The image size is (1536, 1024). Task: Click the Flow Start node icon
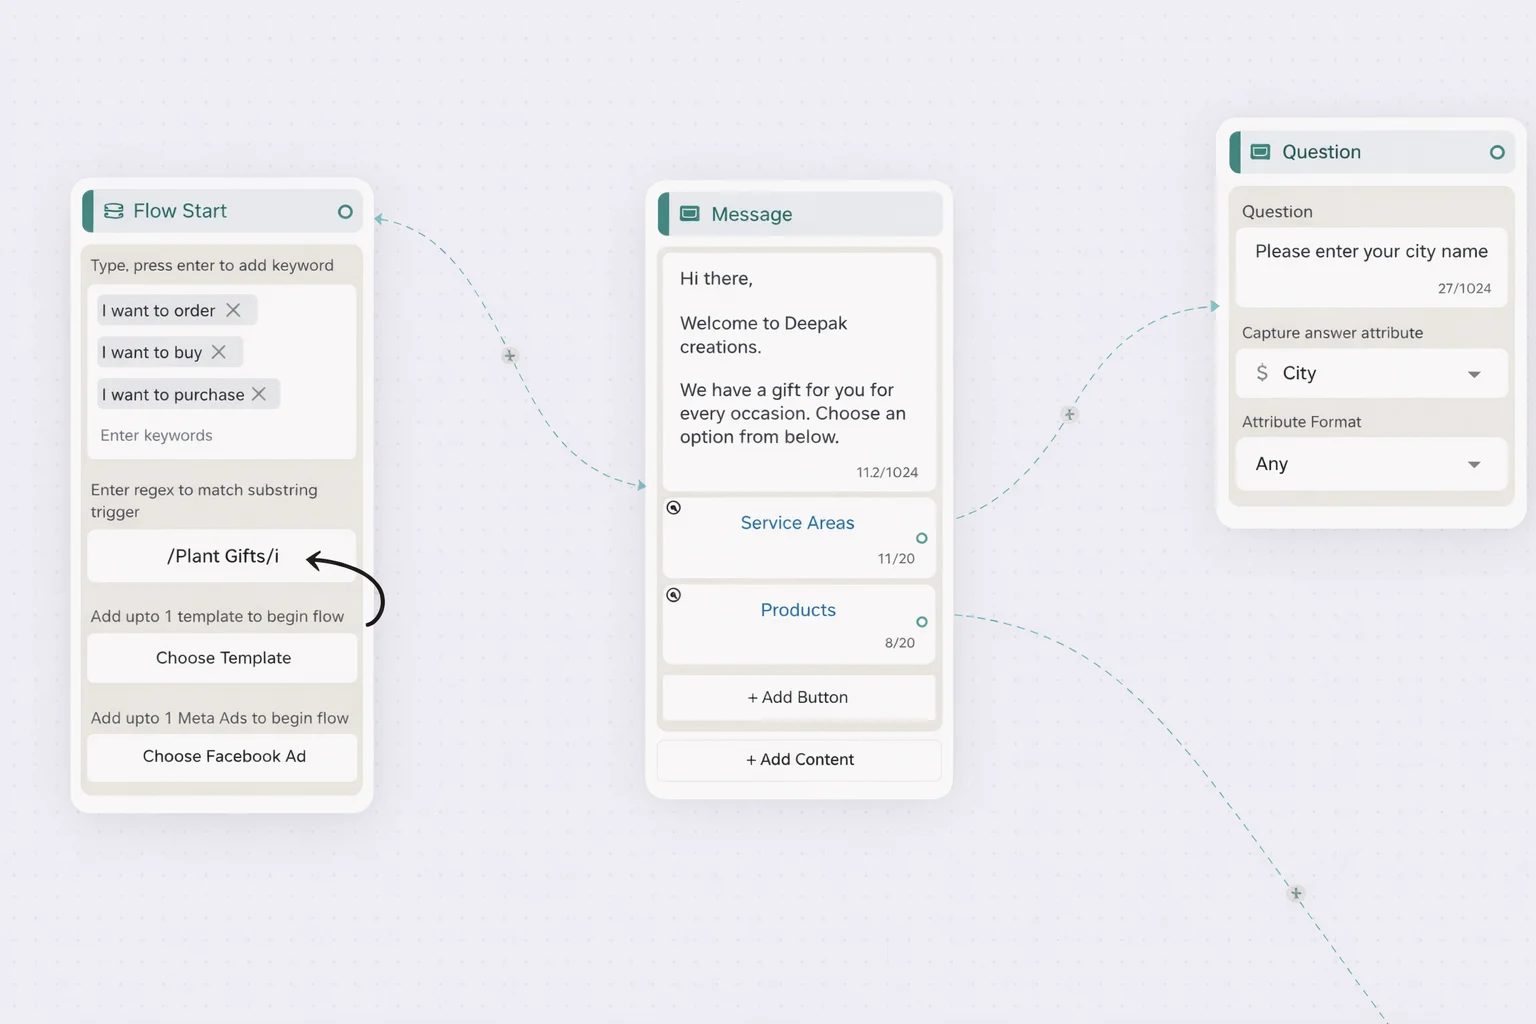coord(114,211)
